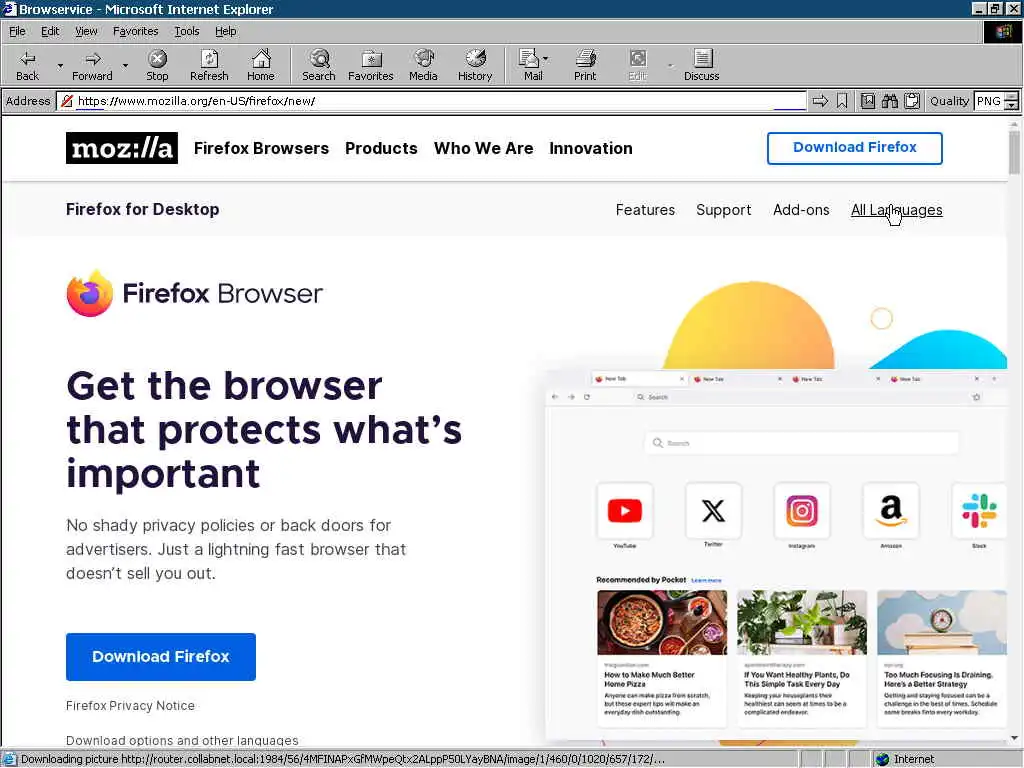Click the Instagram tile in the preview
Image resolution: width=1024 pixels, height=768 pixels.
click(801, 511)
